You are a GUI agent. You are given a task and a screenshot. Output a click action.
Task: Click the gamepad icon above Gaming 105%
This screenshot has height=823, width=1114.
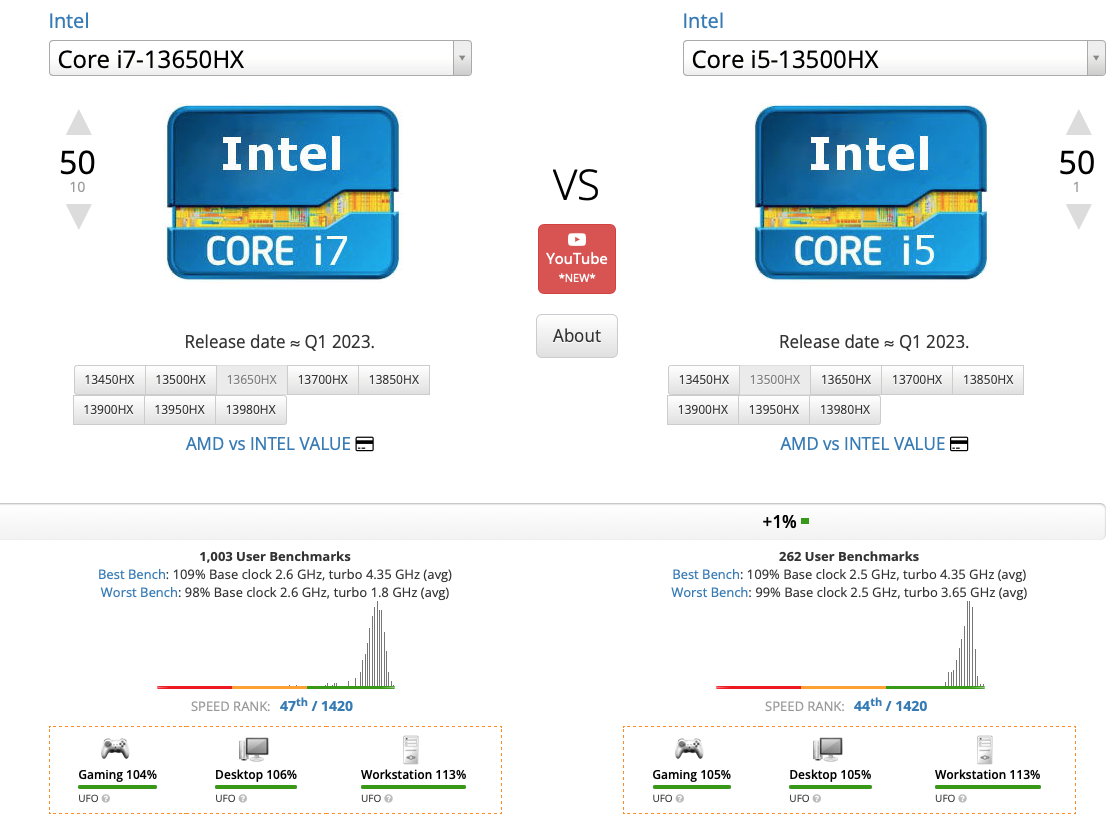(x=689, y=749)
